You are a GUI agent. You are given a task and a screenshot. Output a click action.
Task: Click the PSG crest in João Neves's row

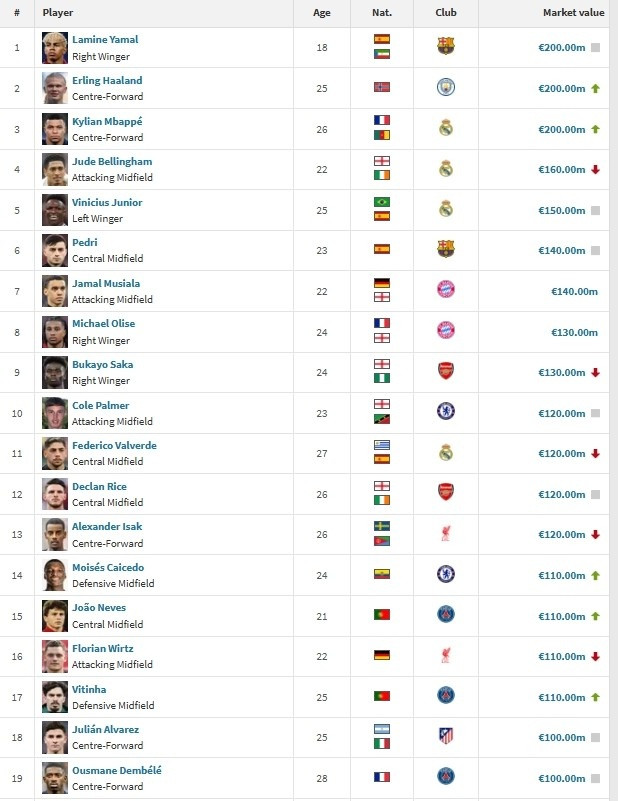[446, 615]
